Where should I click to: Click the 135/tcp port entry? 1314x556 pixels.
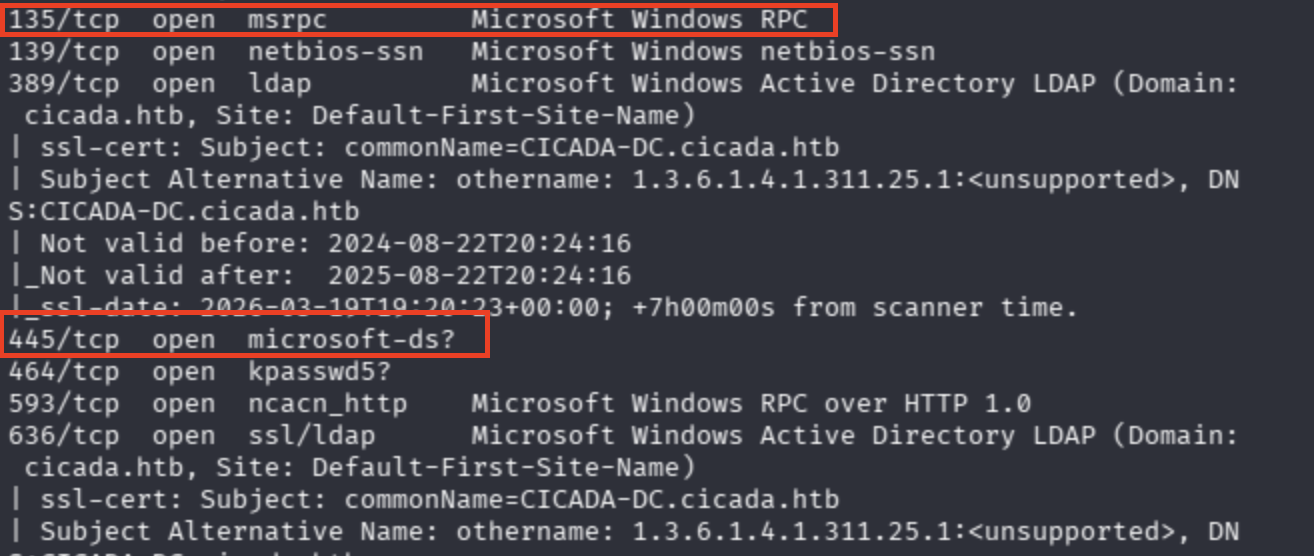[x=64, y=19]
